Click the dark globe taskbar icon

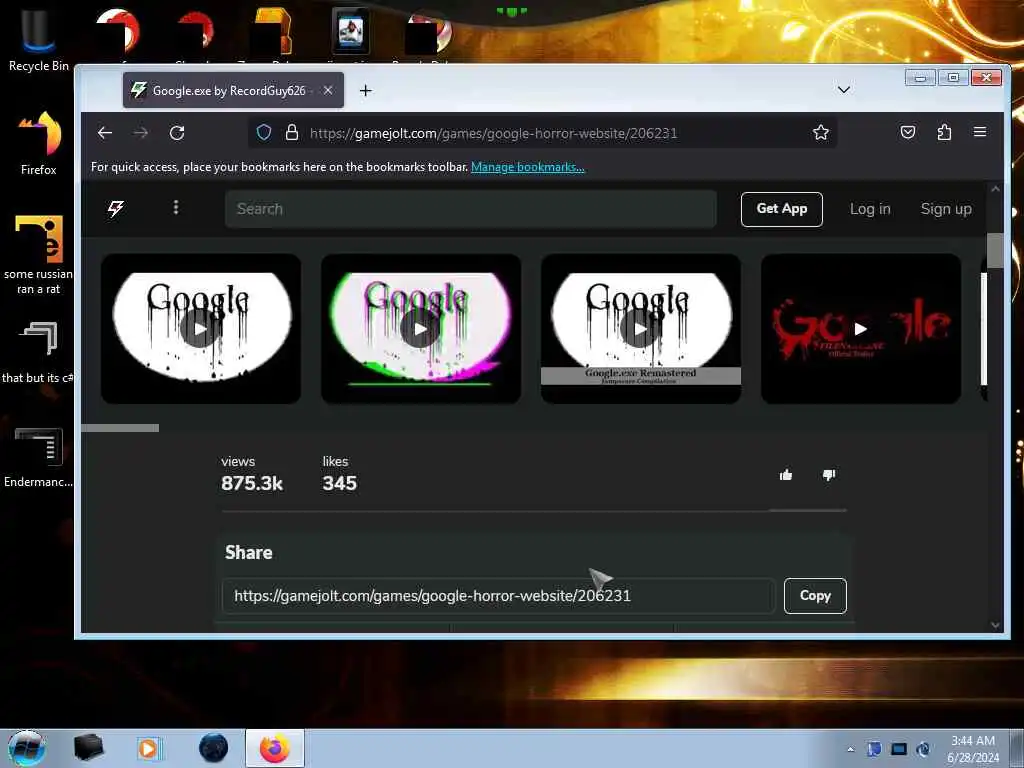(x=214, y=748)
